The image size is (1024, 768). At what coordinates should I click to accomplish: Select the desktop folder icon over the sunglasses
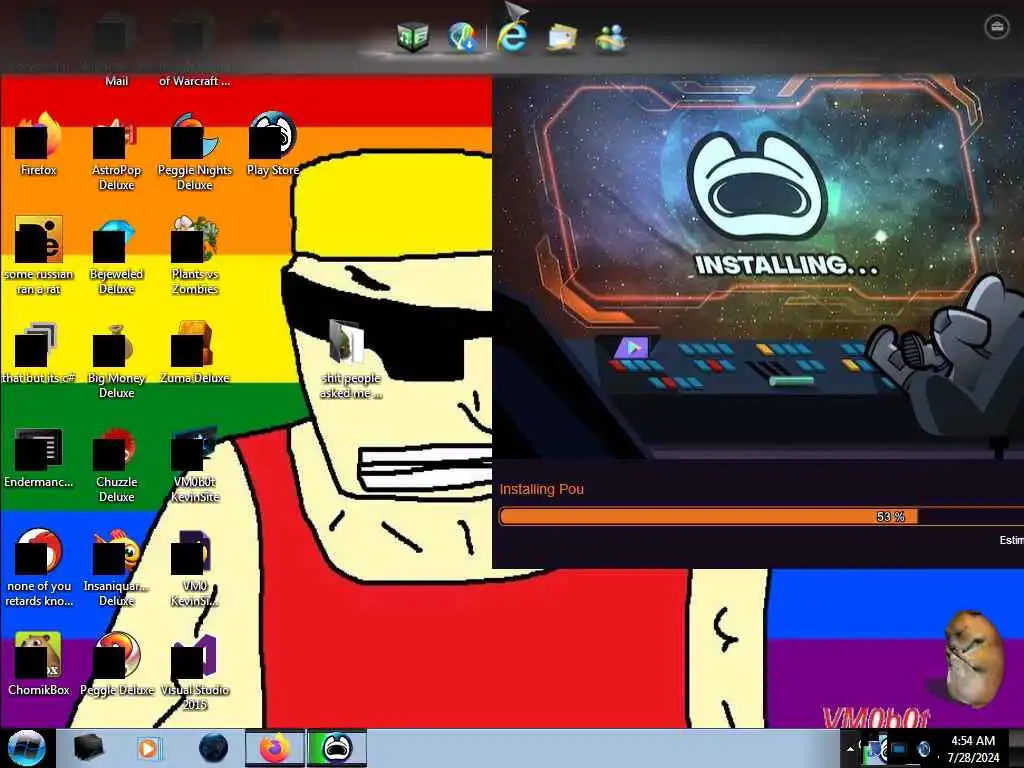pos(351,359)
